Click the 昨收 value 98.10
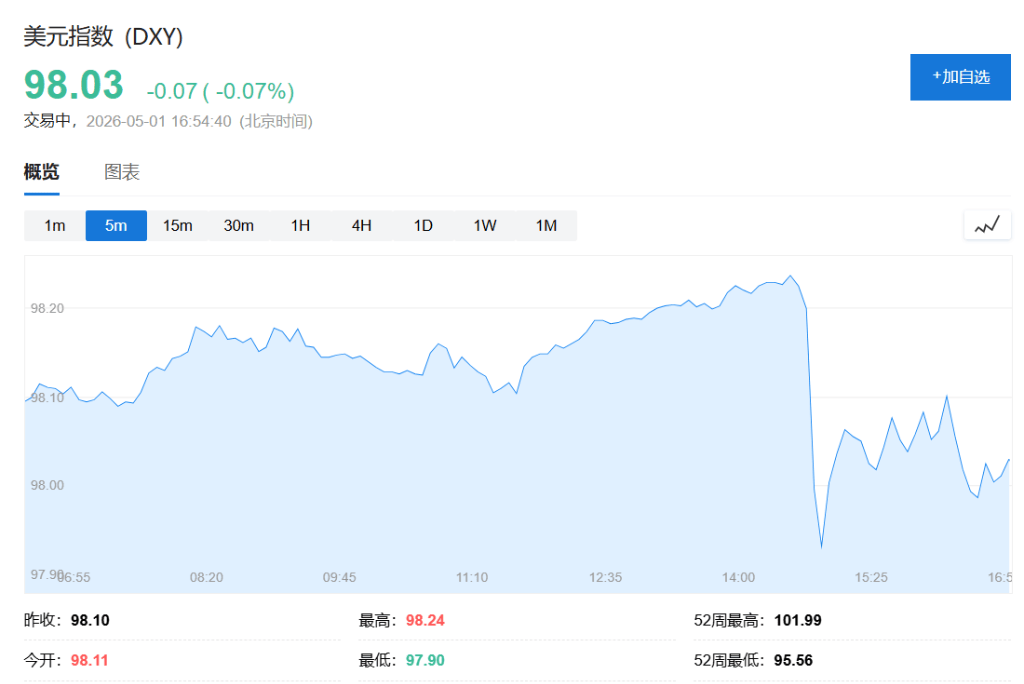Screen dimensions: 1024x684 point(90,620)
